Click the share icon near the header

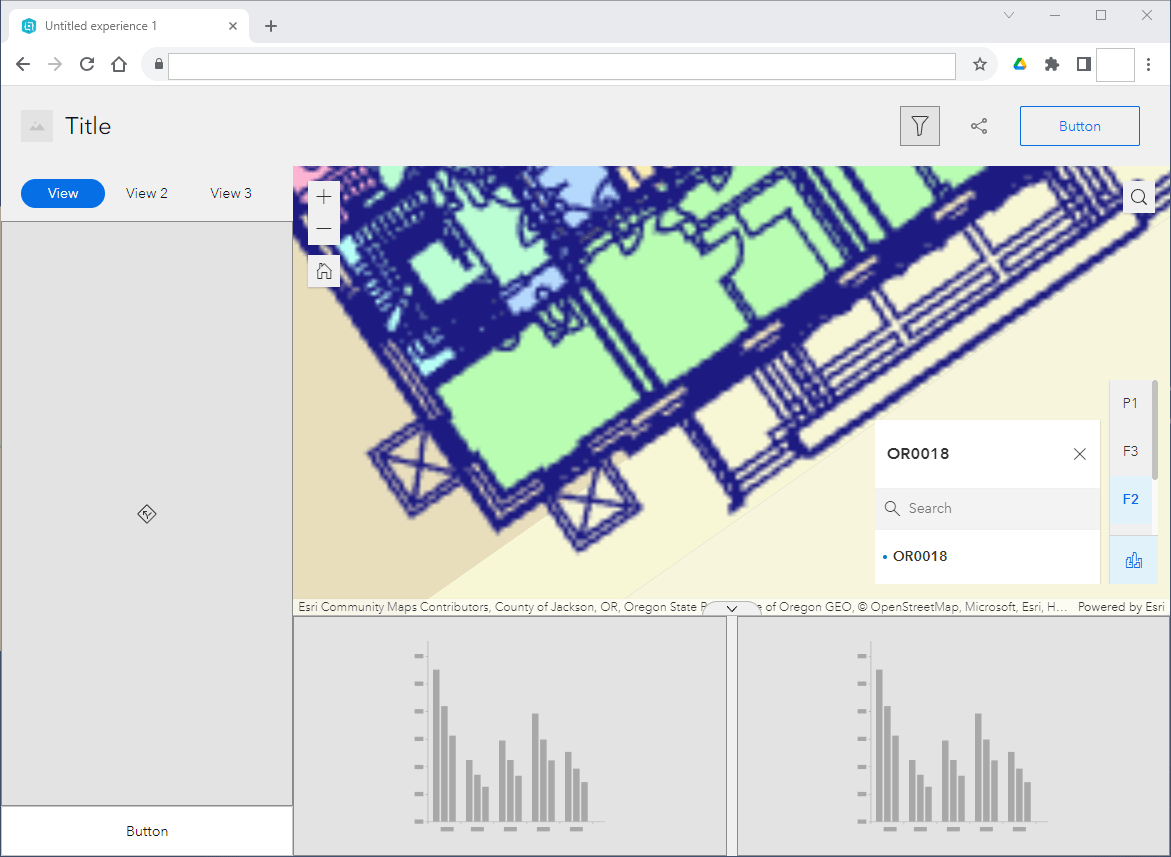pyautogui.click(x=979, y=125)
